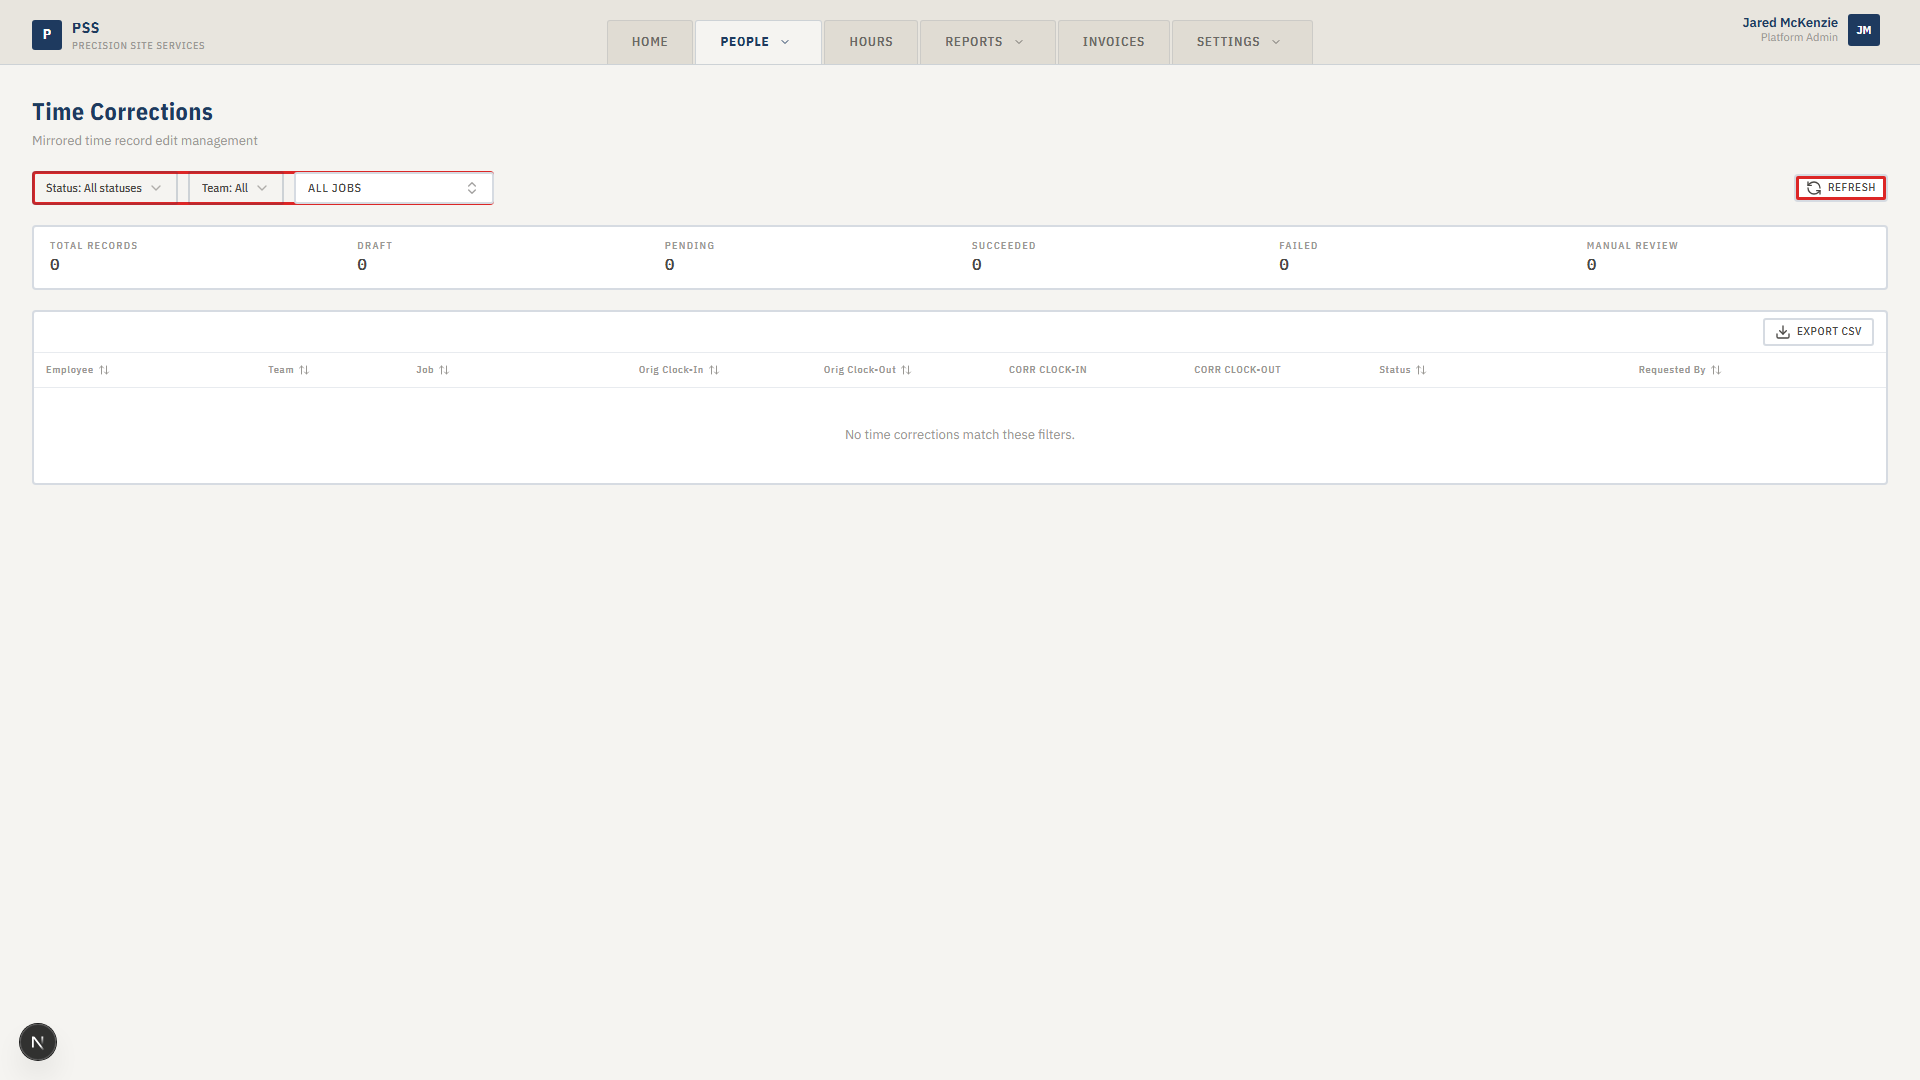The height and width of the screenshot is (1080, 1920).
Task: Open the Reports tab
Action: pos(987,42)
